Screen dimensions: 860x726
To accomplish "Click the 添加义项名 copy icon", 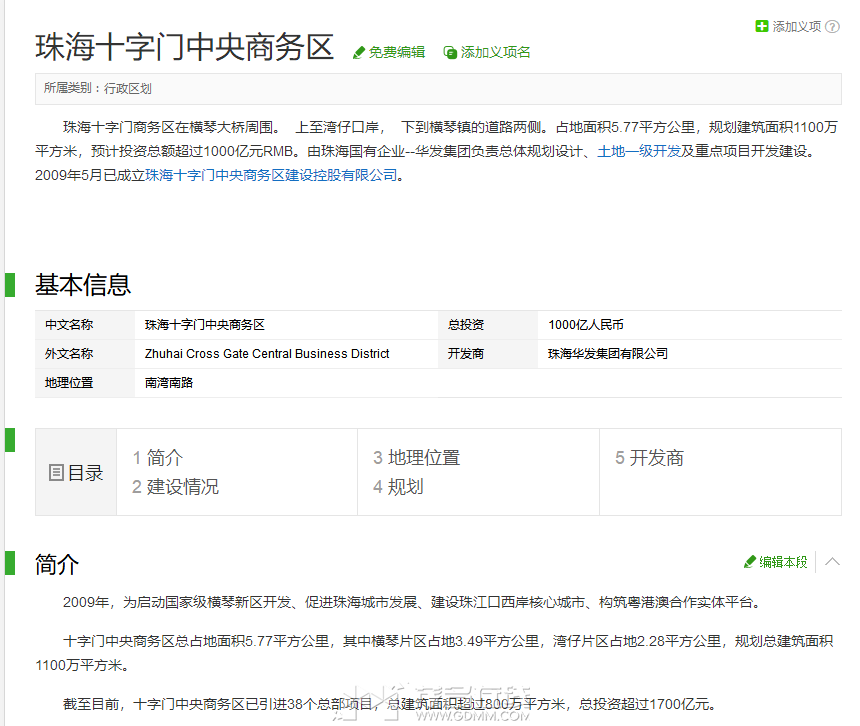I will pyautogui.click(x=450, y=53).
